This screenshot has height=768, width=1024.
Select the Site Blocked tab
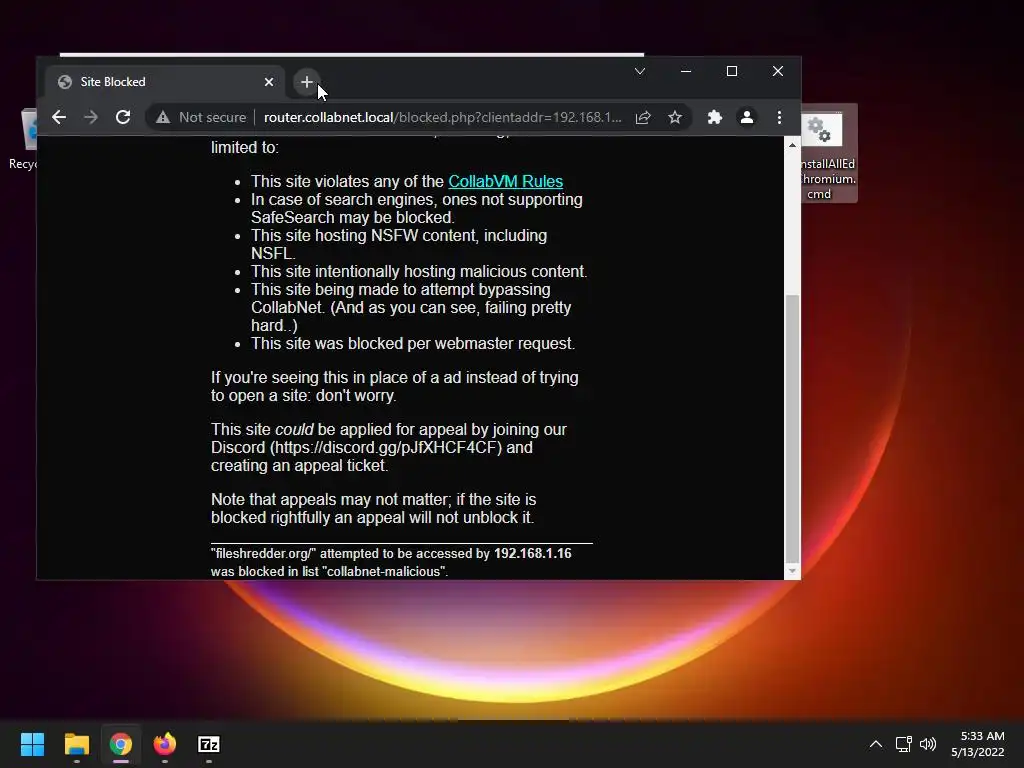pyautogui.click(x=163, y=82)
